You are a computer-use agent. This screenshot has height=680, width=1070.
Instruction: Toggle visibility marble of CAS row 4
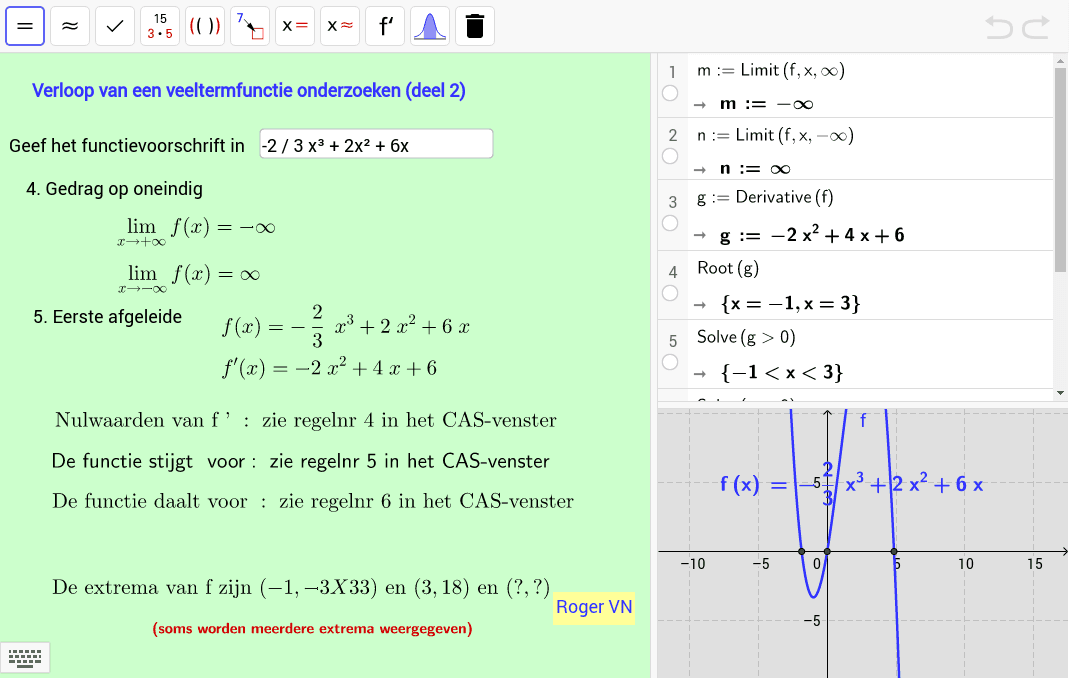click(670, 293)
